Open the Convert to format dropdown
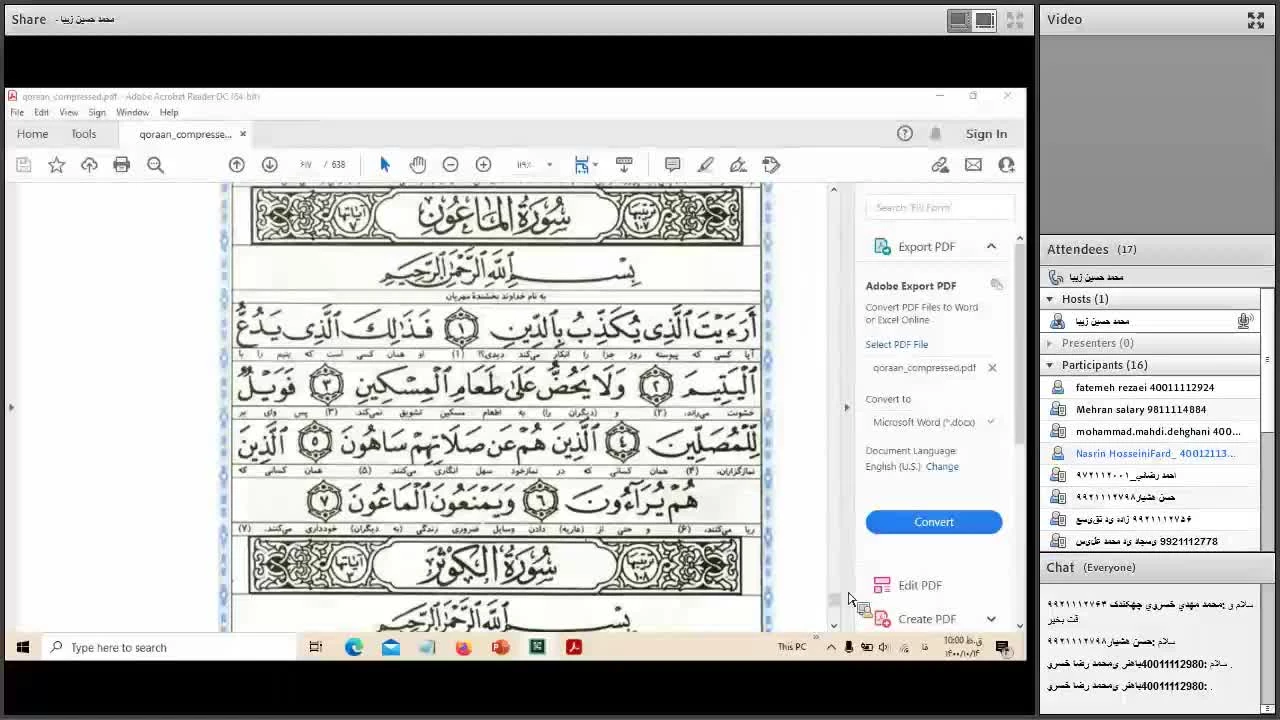1280x720 pixels. point(933,422)
